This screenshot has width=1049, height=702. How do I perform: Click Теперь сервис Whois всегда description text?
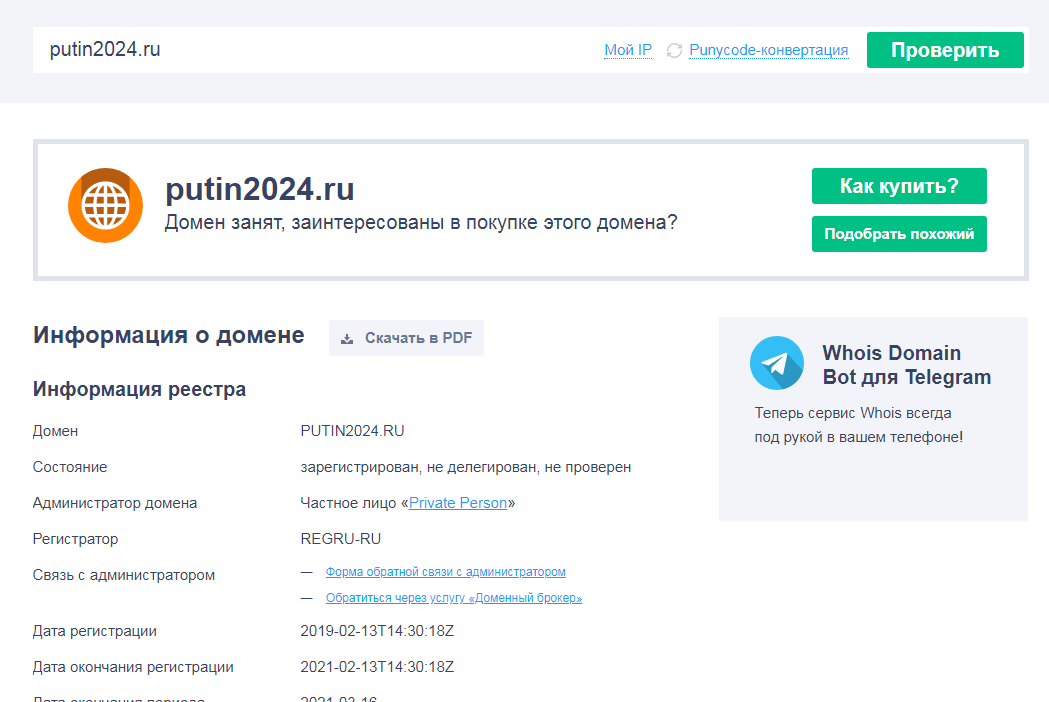pos(859,425)
